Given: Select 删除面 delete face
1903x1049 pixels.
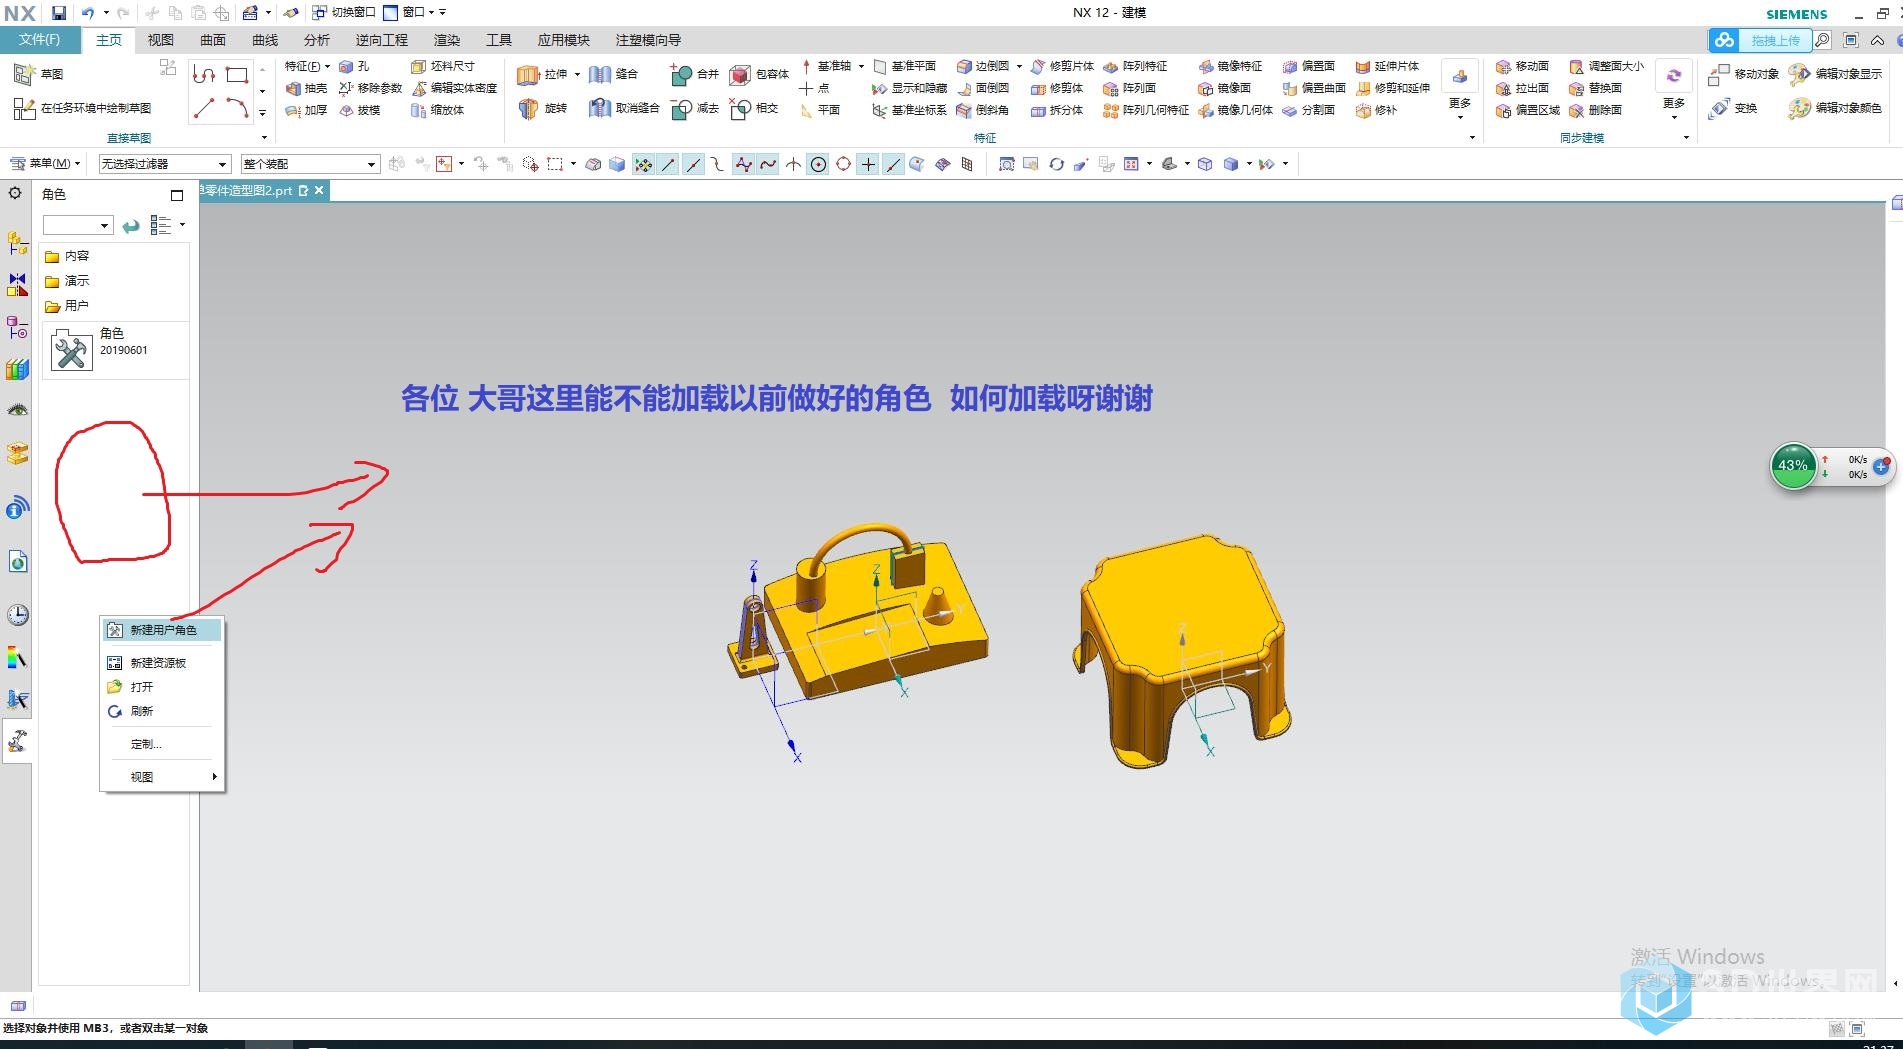Looking at the screenshot, I should 1595,110.
